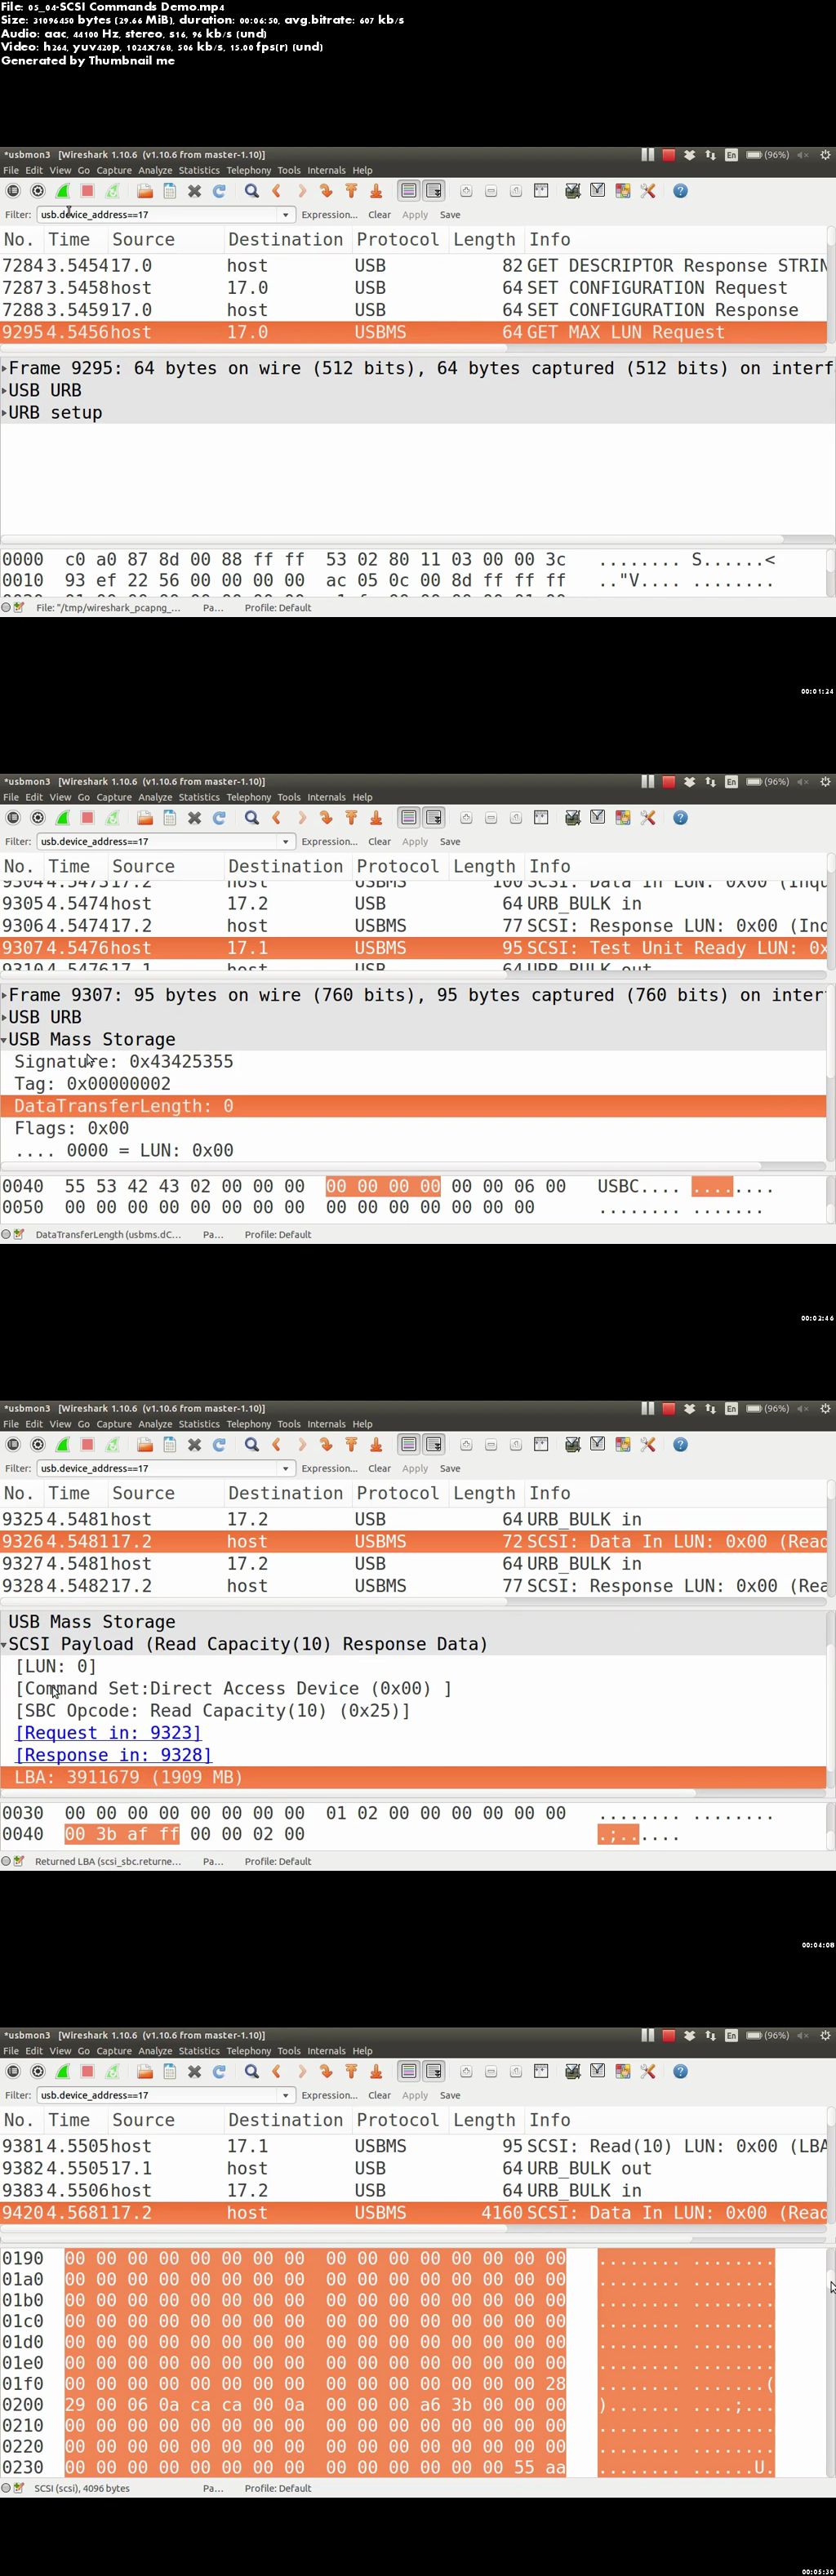836x2576 pixels.
Task: In the packet 9307 window, click the go-to-packet arrow icon
Action: pyautogui.click(x=326, y=818)
